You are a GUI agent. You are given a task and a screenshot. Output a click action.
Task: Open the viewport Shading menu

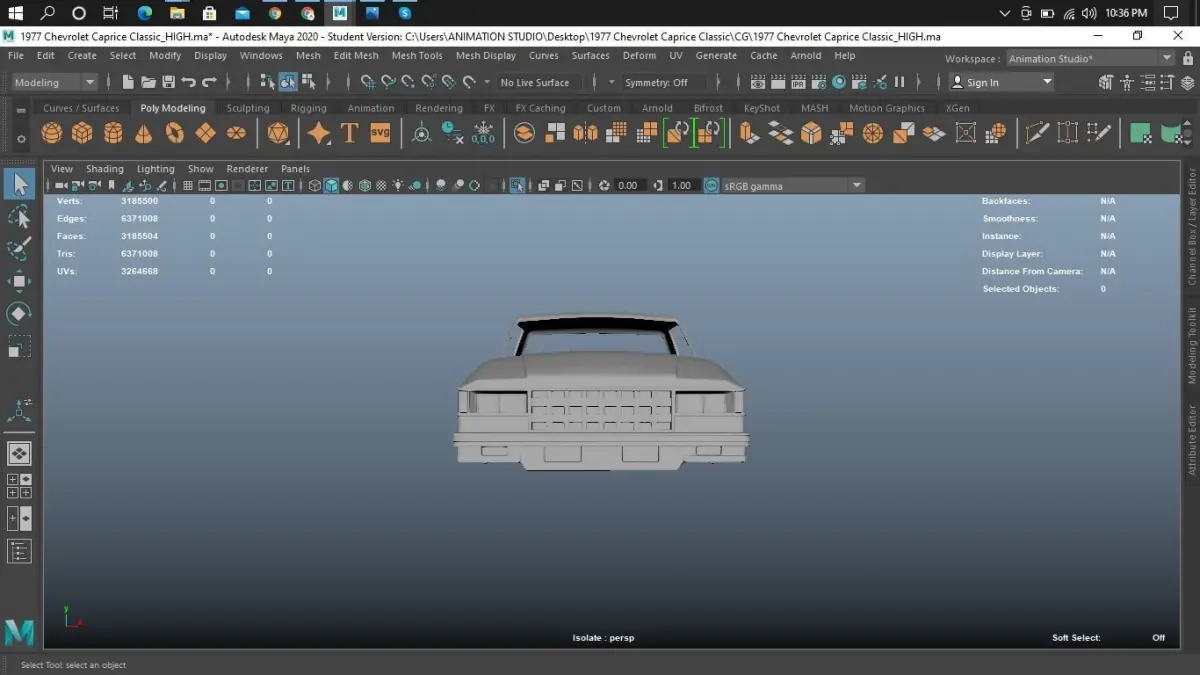[x=105, y=169]
